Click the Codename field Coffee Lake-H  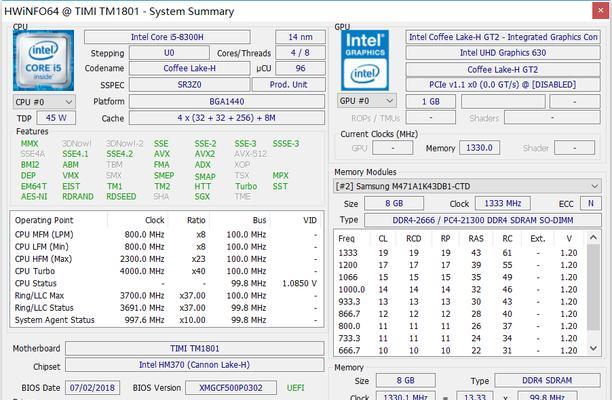pyautogui.click(x=189, y=68)
